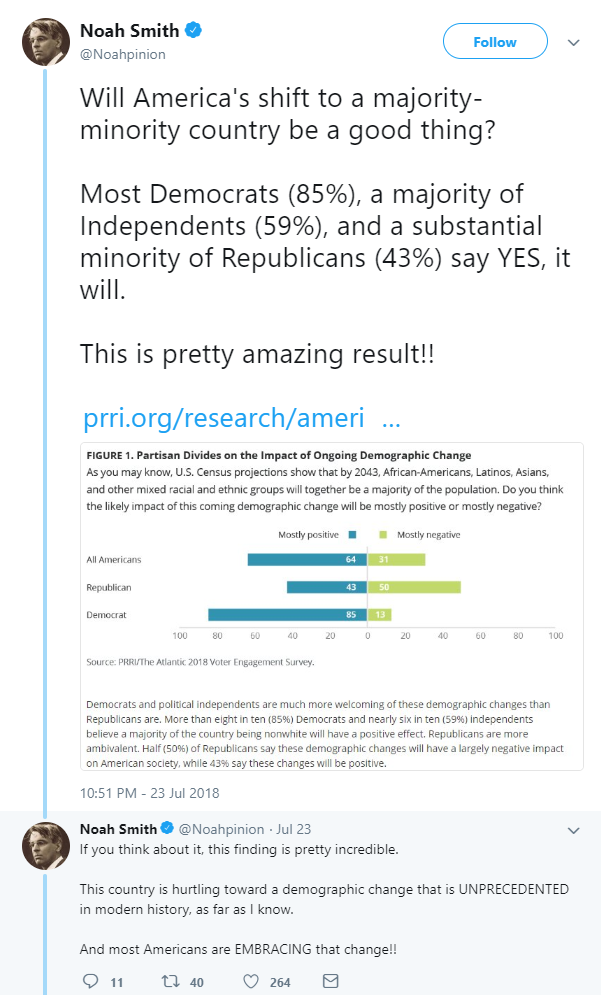Click the Republican 43 blue bar in chart
The height and width of the screenshot is (995, 601).
pyautogui.click(x=326, y=587)
